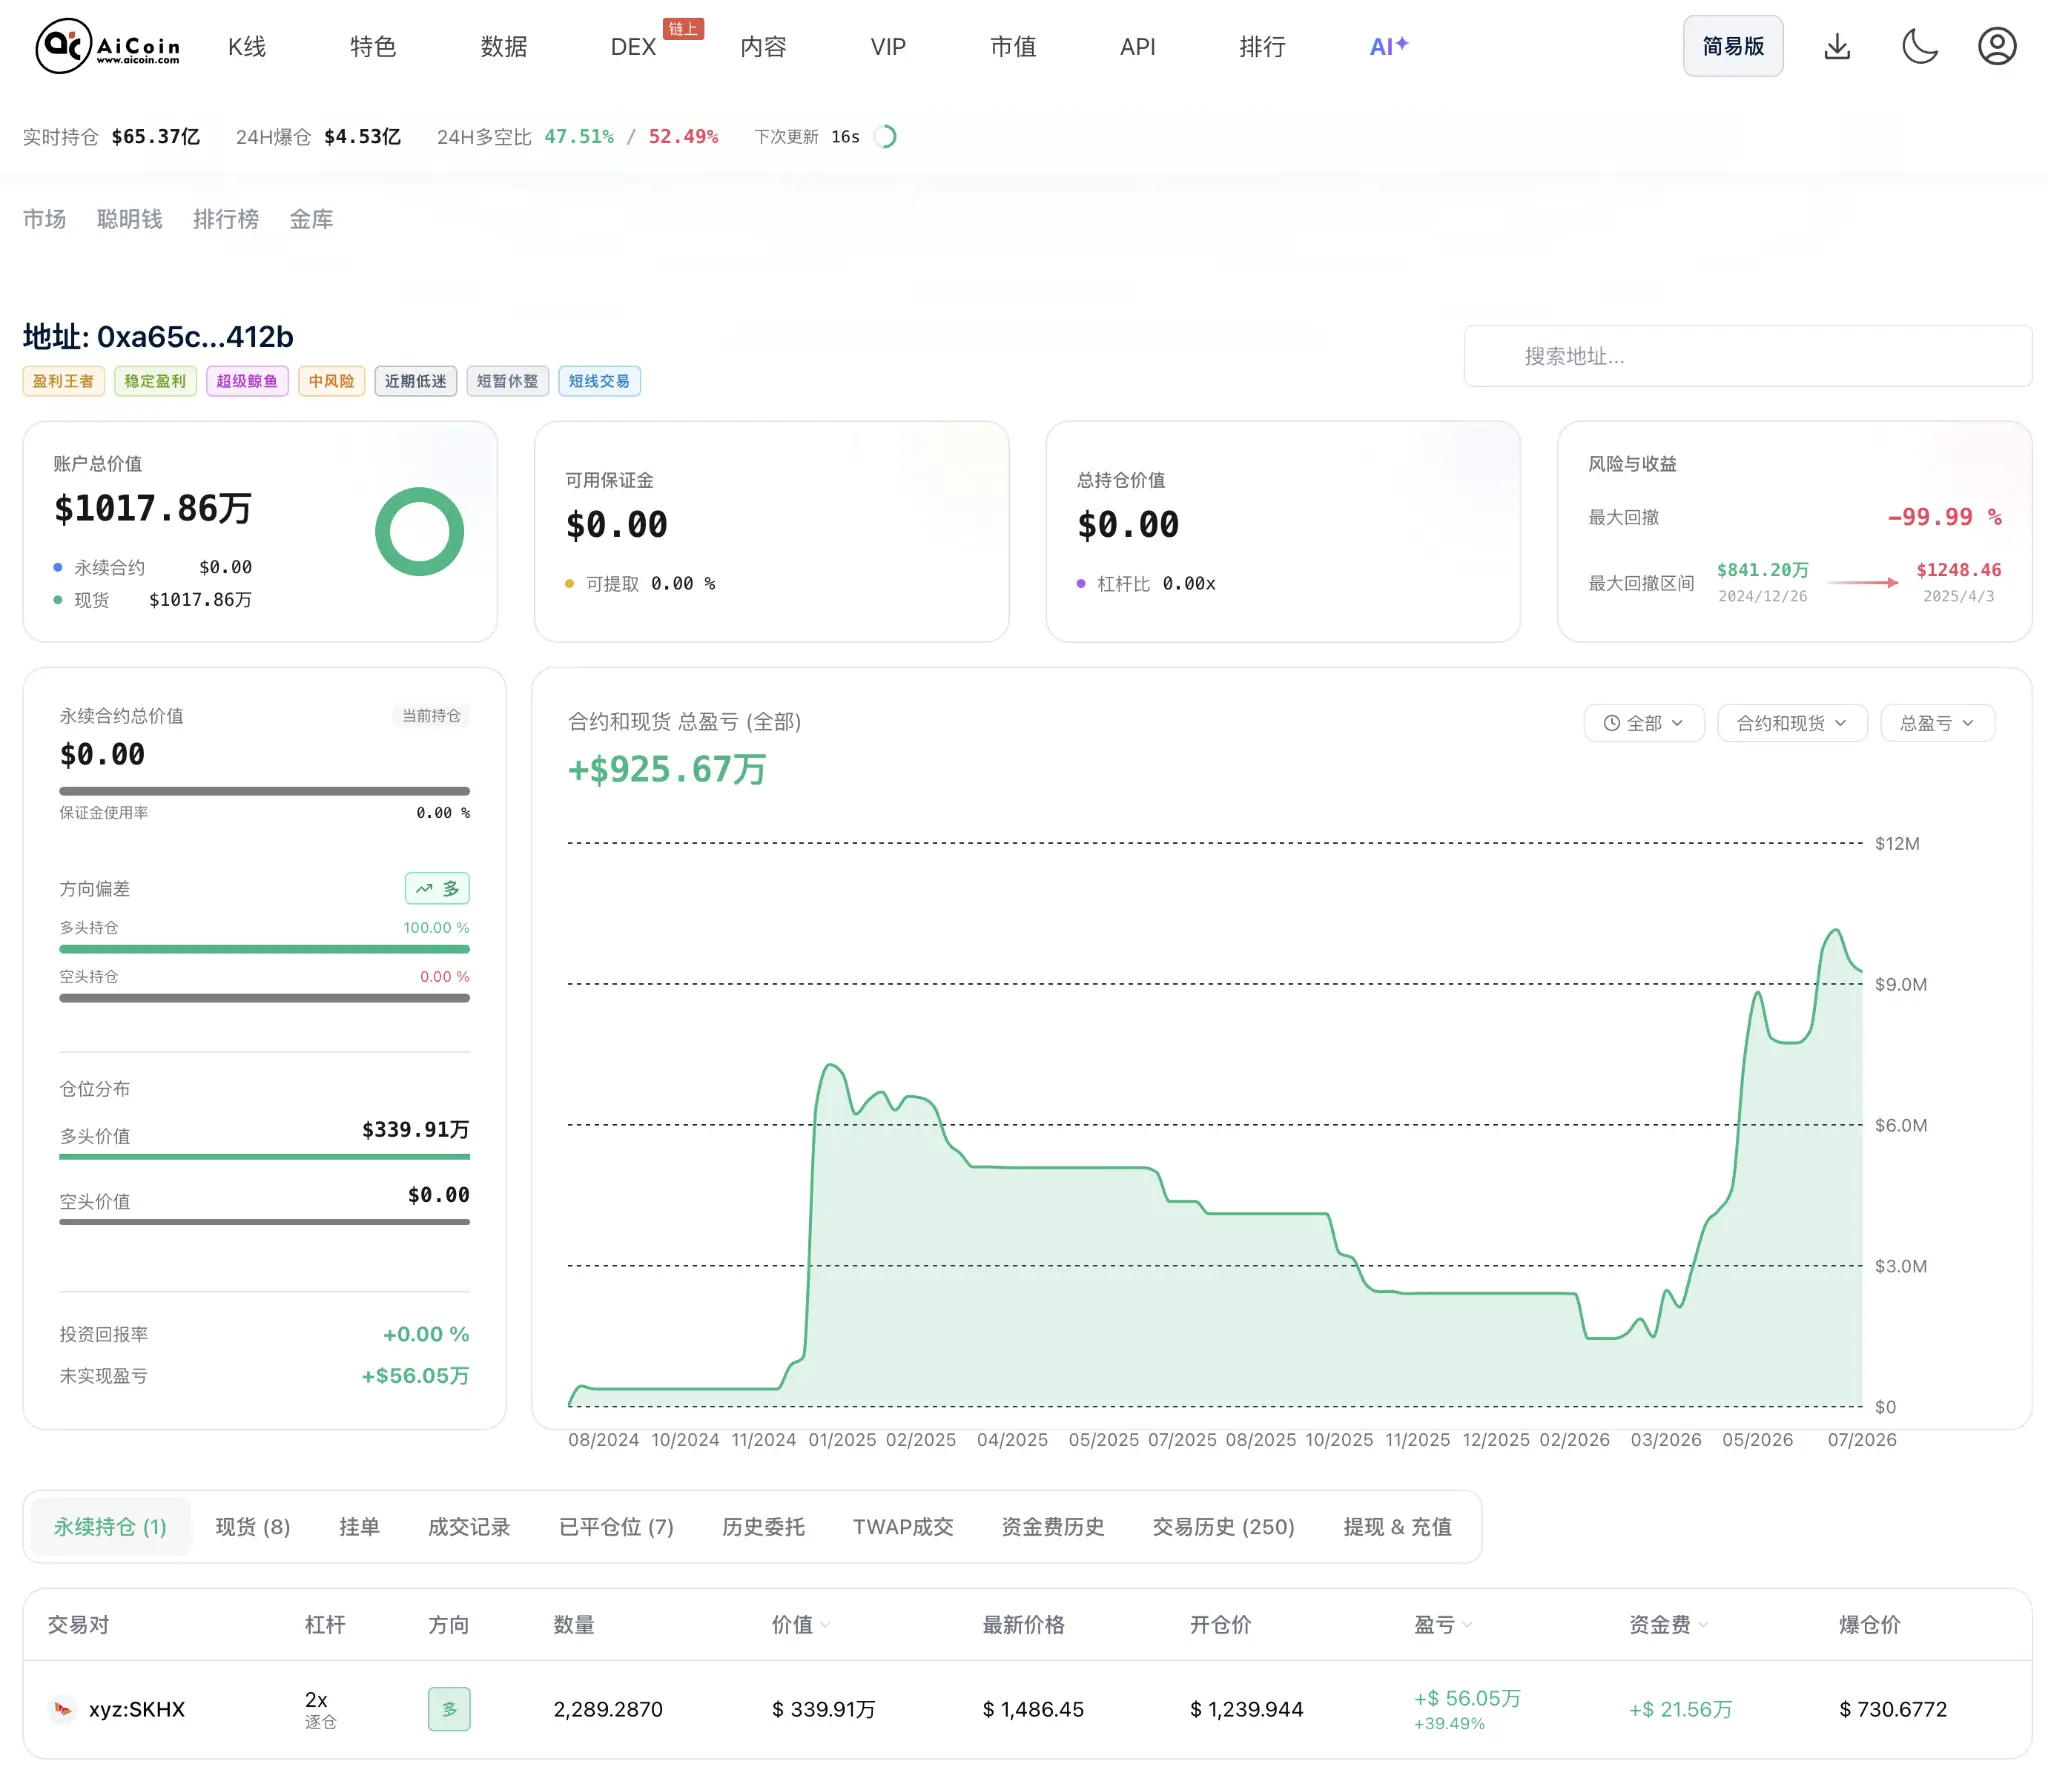Screen dimensions: 2048x1792
Task: Click the 短暂休整 tag
Action: [507, 381]
